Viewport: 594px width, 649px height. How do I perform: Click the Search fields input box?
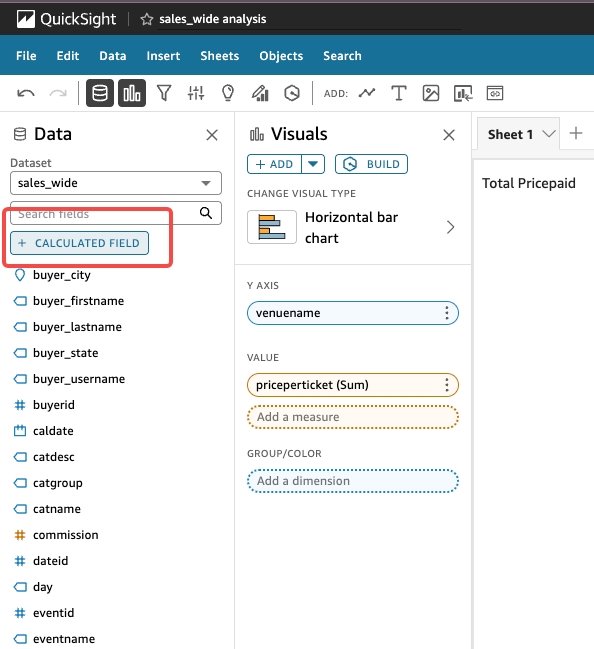pyautogui.click(x=116, y=213)
